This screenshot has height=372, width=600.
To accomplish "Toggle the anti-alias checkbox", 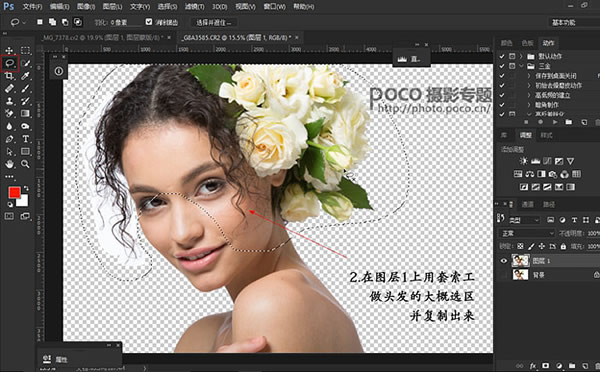I will [149, 22].
